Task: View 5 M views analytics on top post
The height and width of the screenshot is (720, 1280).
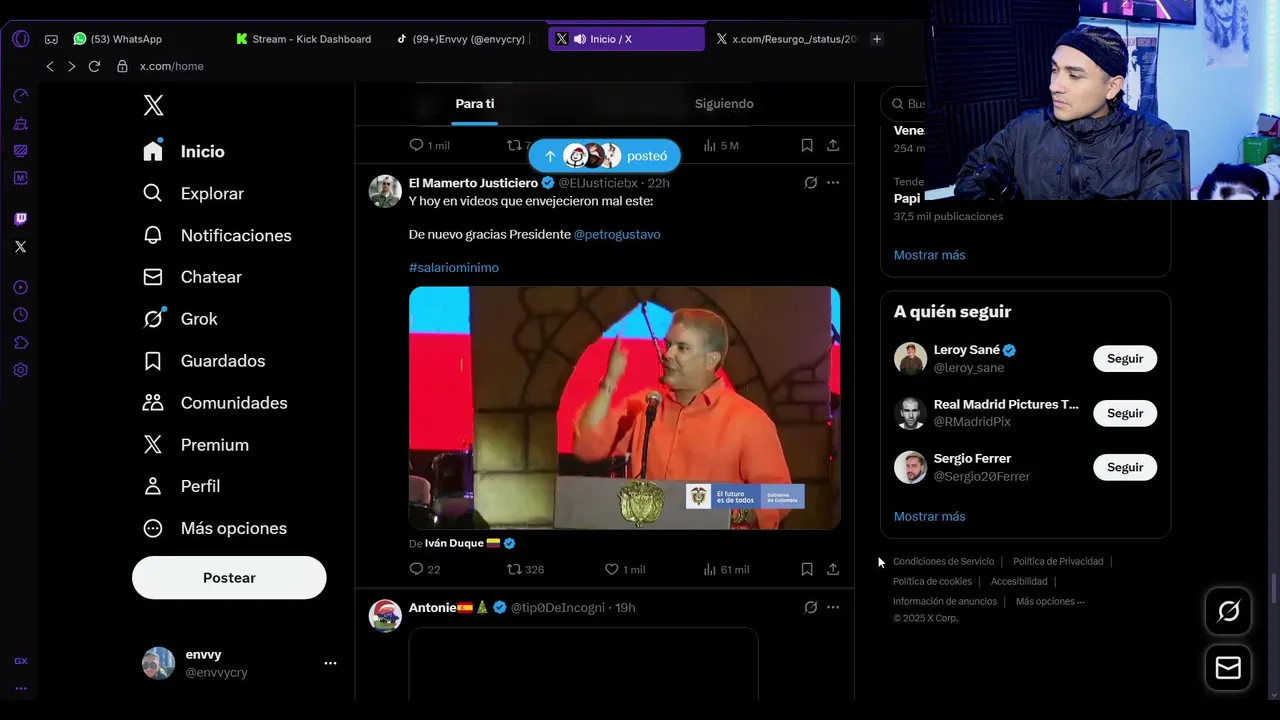Action: (x=721, y=145)
